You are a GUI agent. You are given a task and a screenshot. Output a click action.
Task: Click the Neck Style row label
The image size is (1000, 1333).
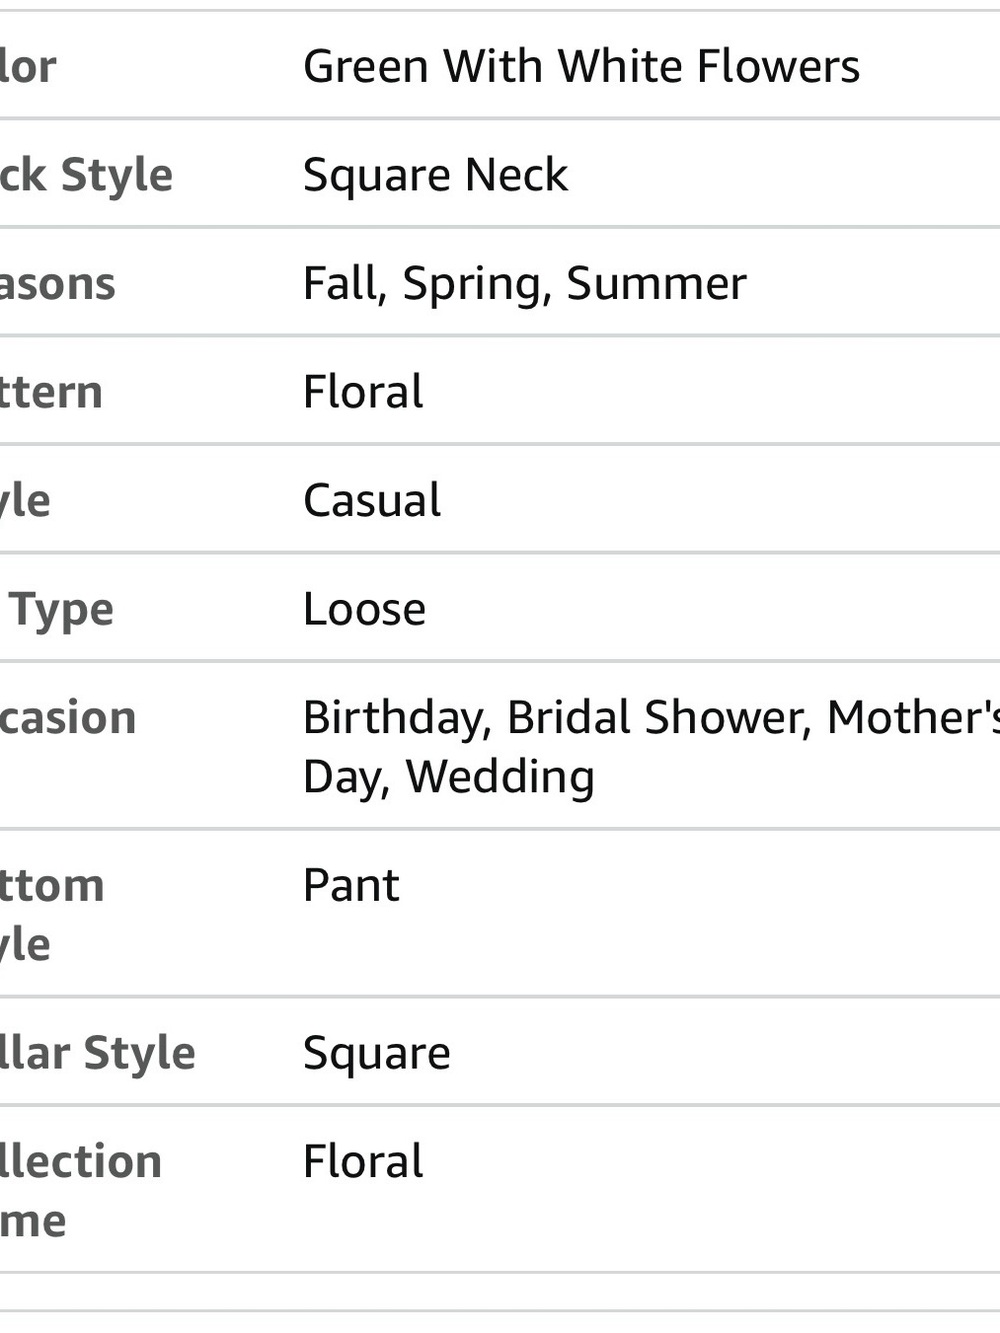click(86, 176)
